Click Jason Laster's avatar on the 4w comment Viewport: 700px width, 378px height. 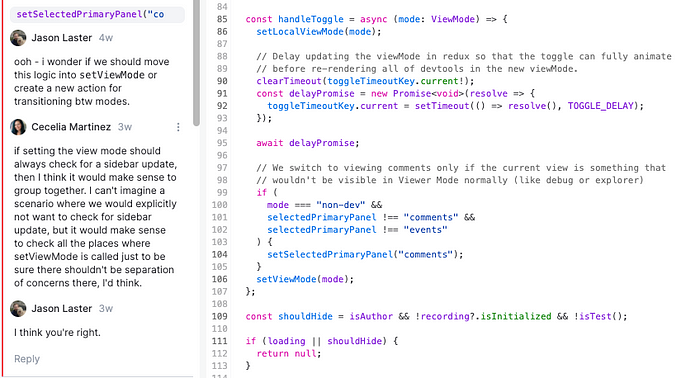18,38
